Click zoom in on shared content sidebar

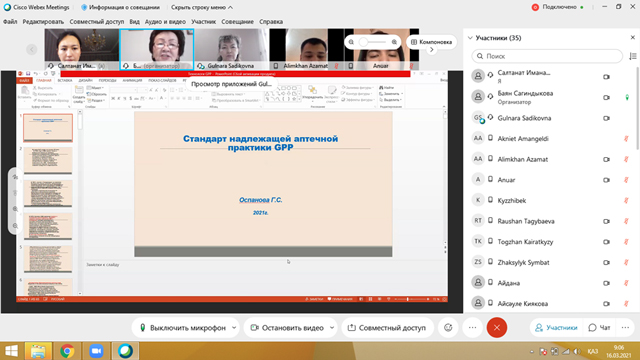16,209
